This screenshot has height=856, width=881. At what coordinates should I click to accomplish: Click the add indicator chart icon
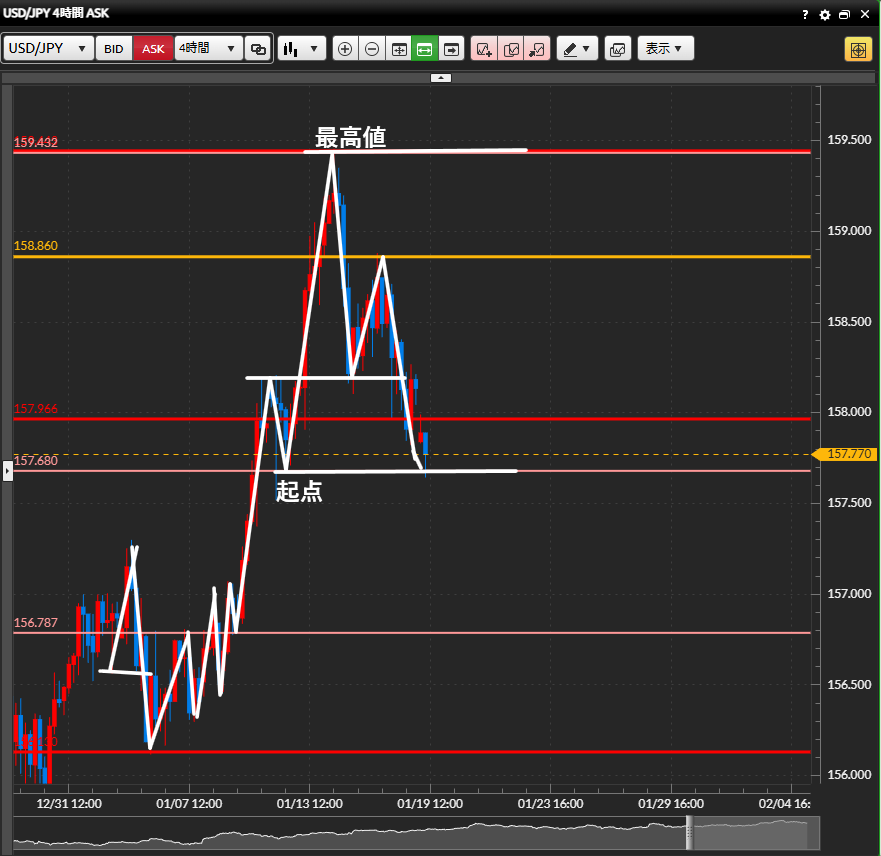484,49
